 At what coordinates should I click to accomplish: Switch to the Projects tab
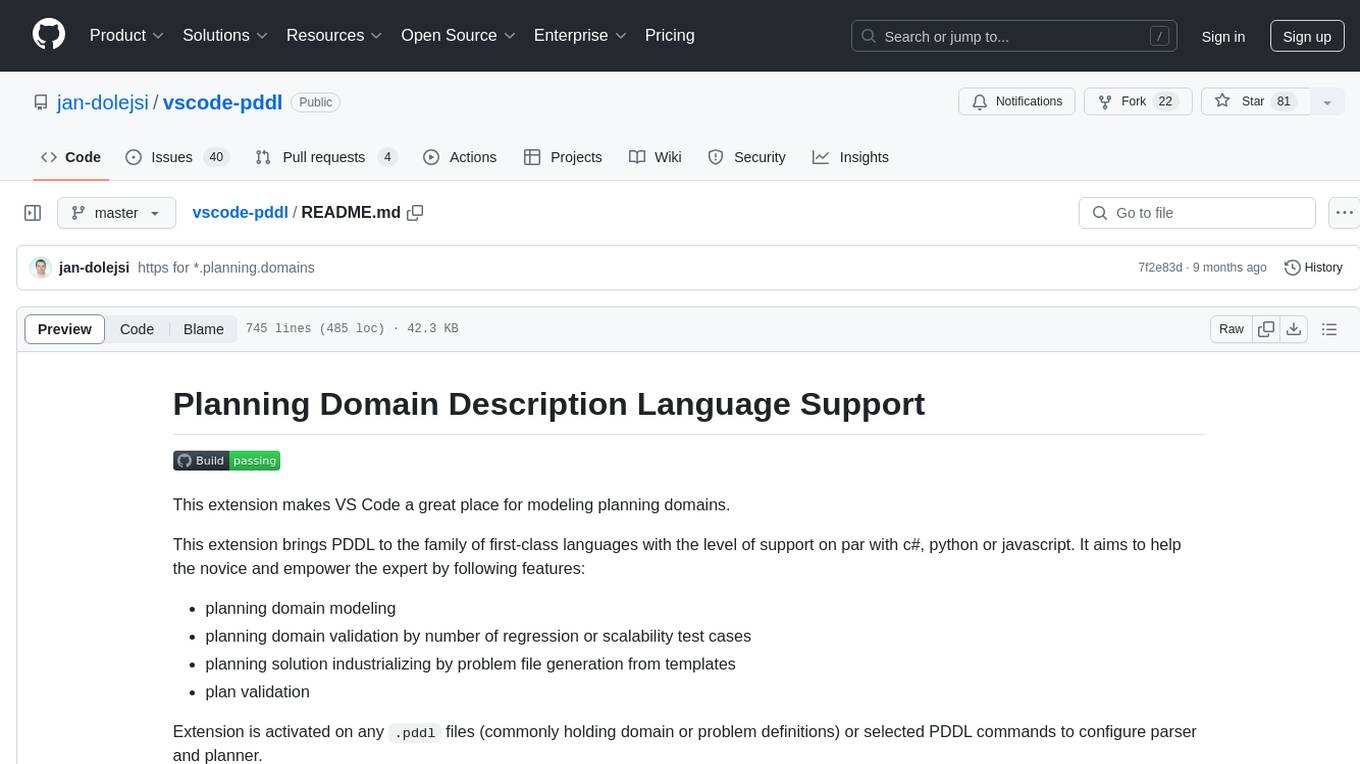(x=563, y=157)
